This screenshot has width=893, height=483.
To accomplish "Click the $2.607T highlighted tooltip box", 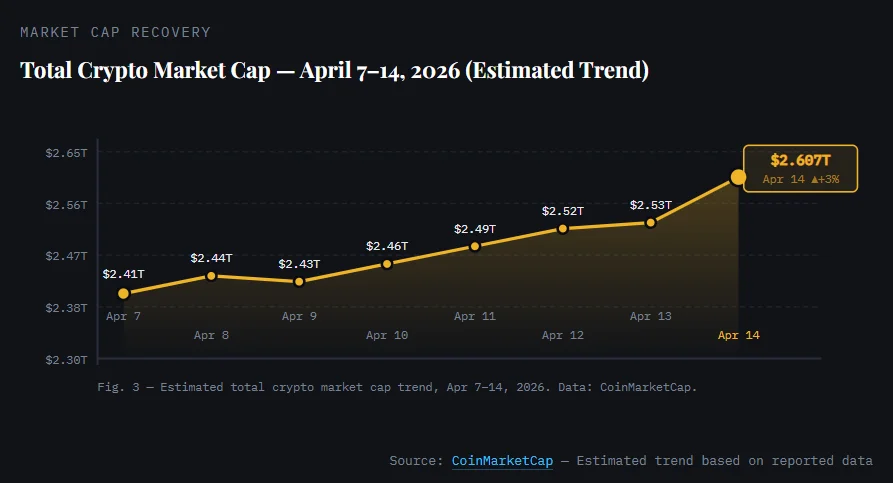I will pos(800,168).
